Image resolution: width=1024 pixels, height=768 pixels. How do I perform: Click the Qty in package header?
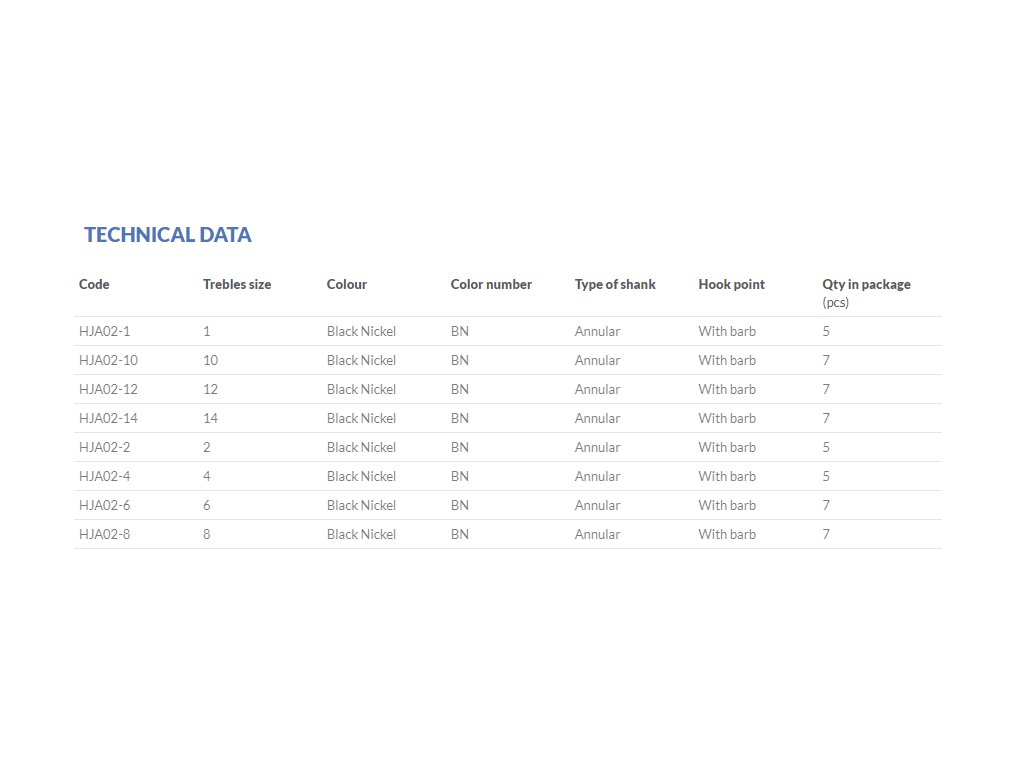pyautogui.click(x=866, y=284)
